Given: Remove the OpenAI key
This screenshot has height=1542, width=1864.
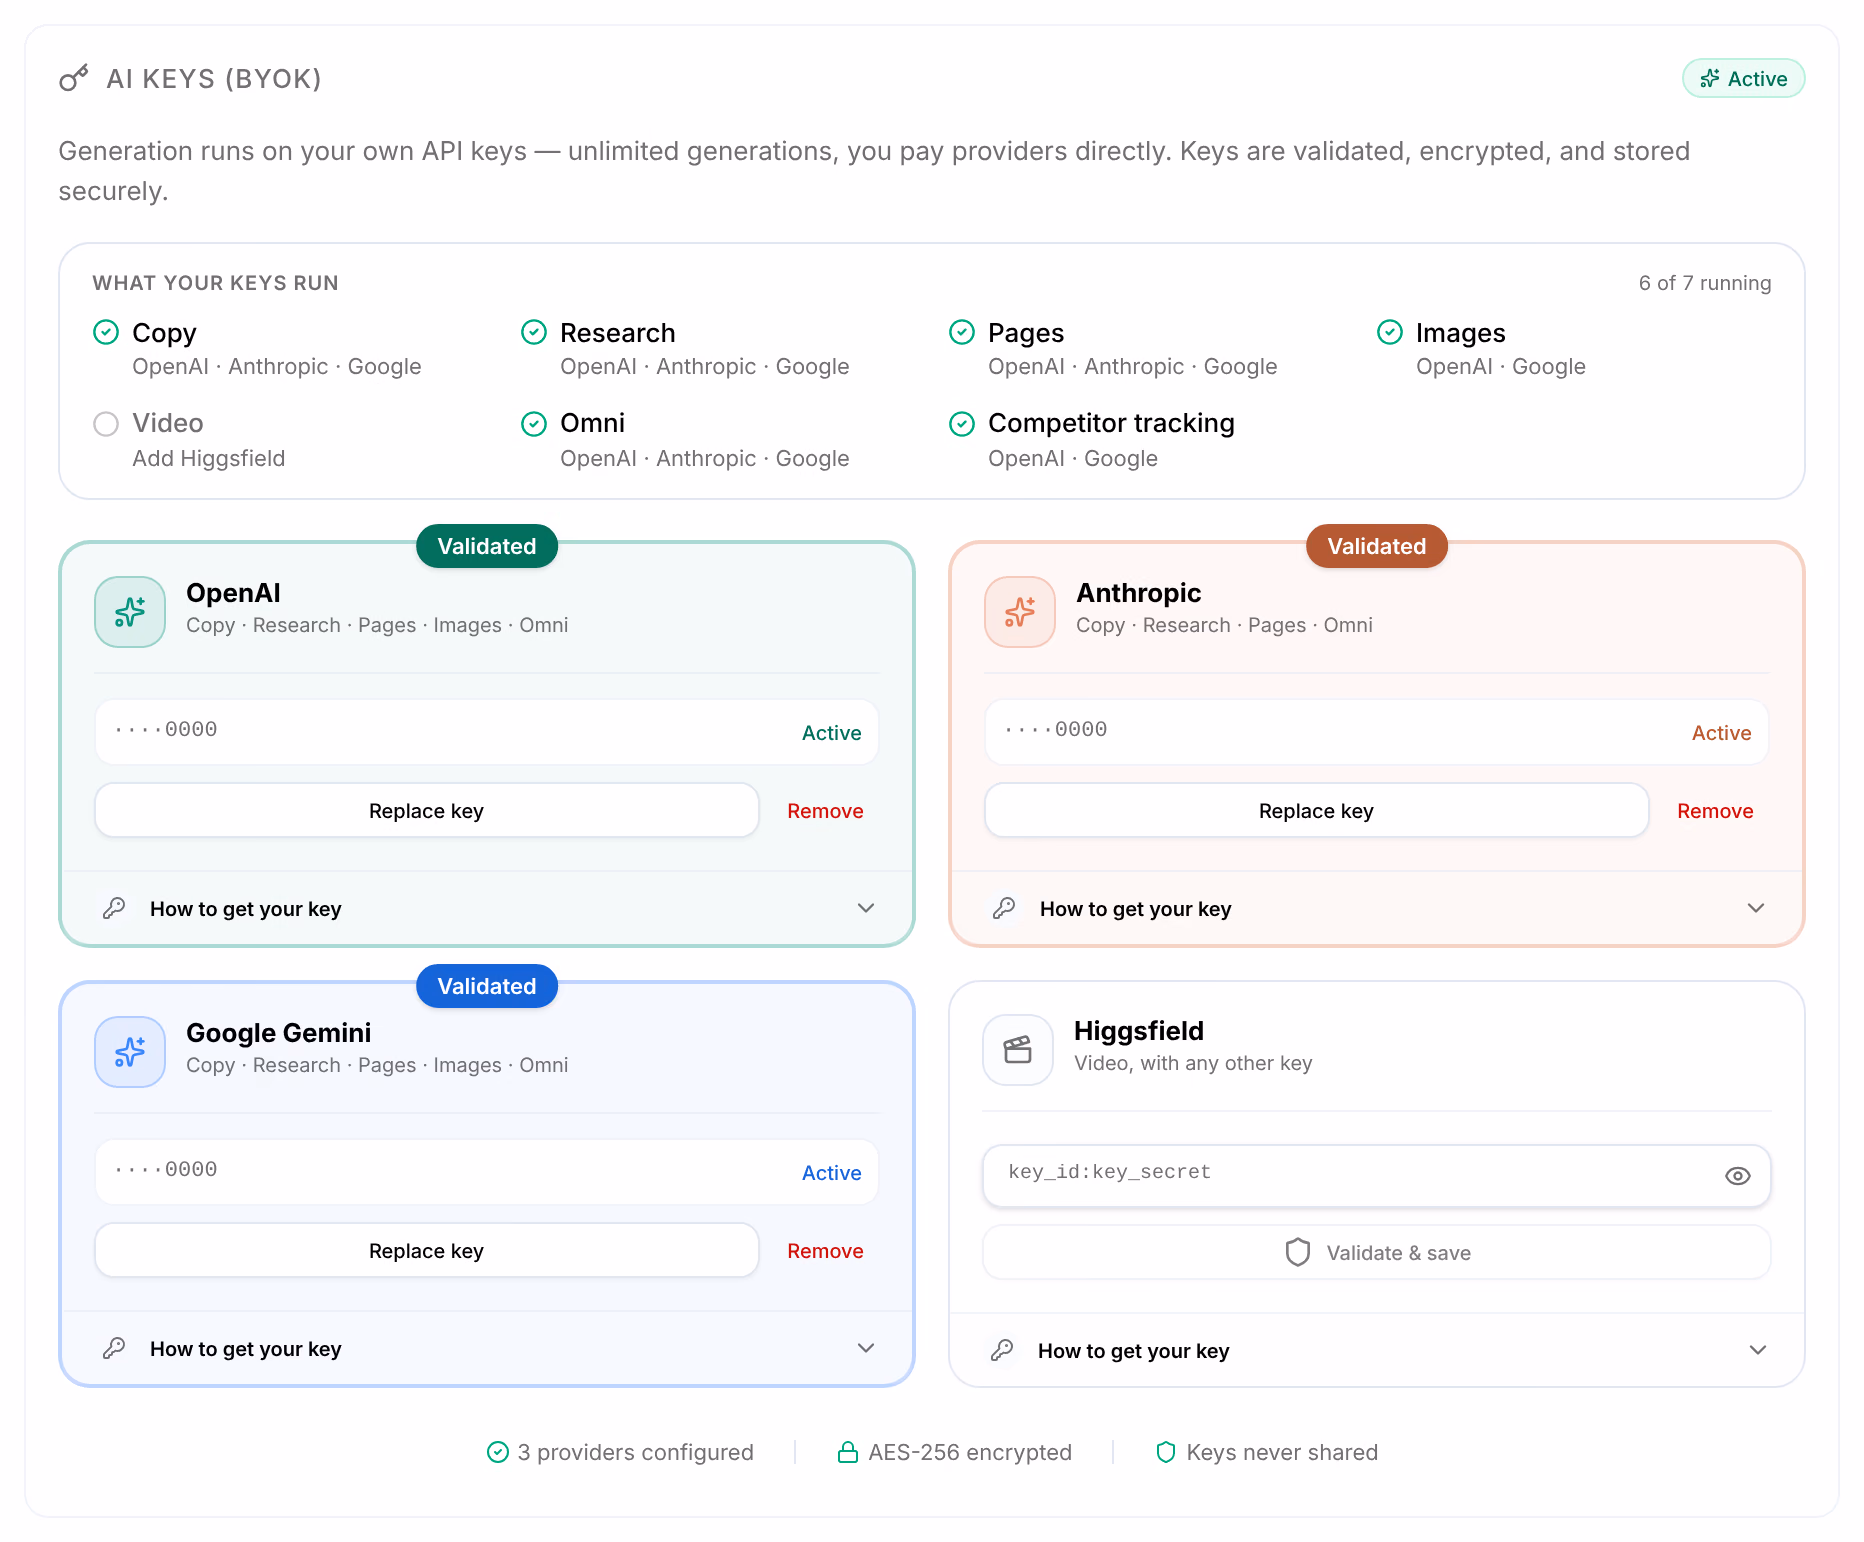Looking at the screenshot, I should point(825,811).
